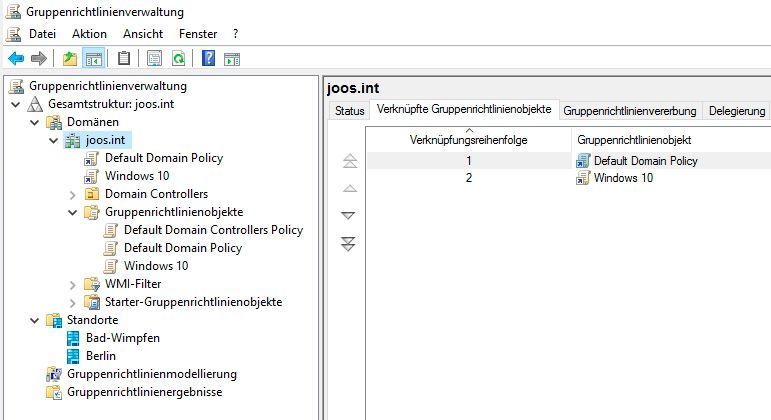Image resolution: width=771 pixels, height=420 pixels.
Task: Open Help with the blue question mark icon
Action: (208, 59)
